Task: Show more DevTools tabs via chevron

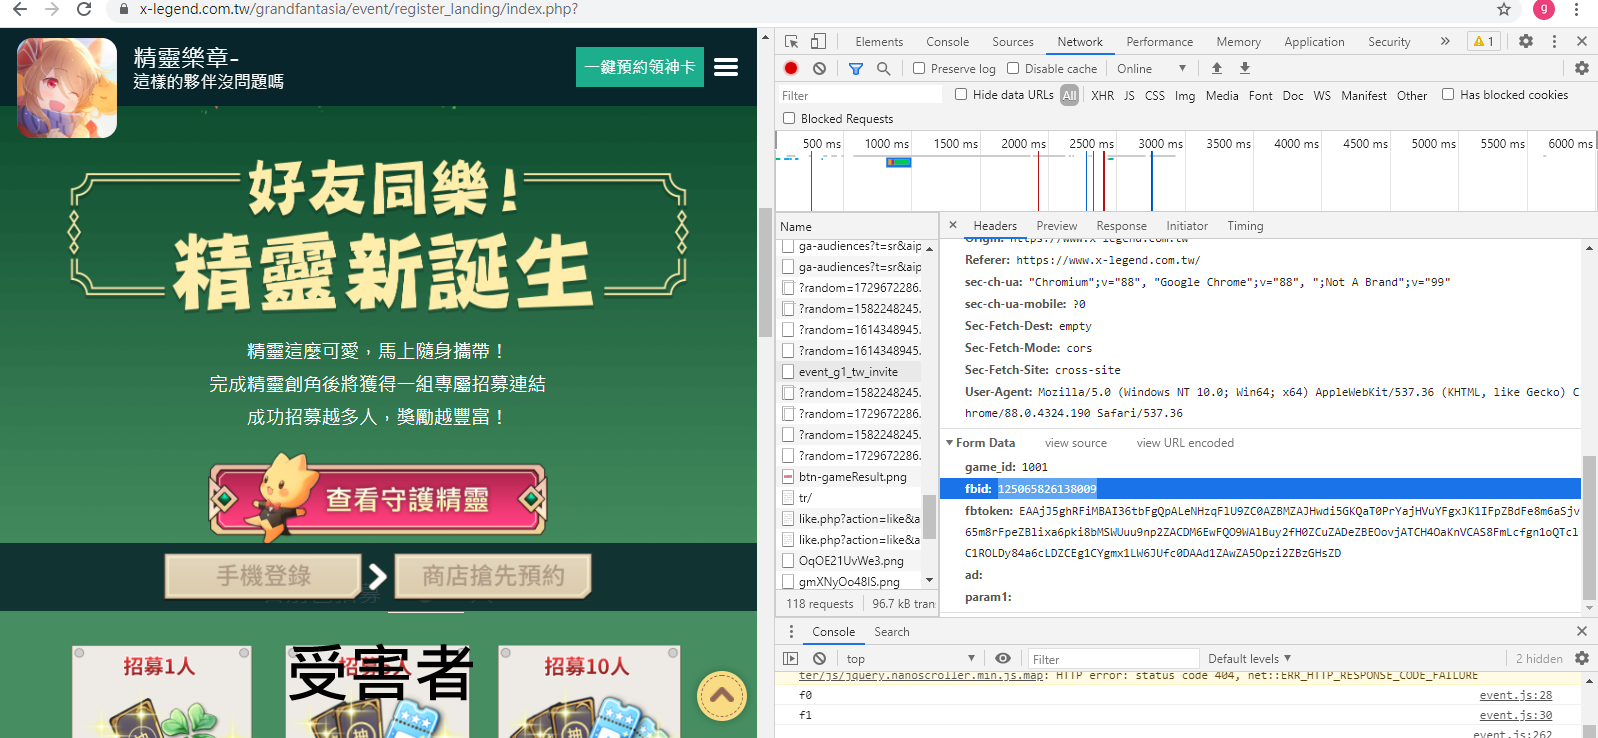Action: pos(1444,41)
